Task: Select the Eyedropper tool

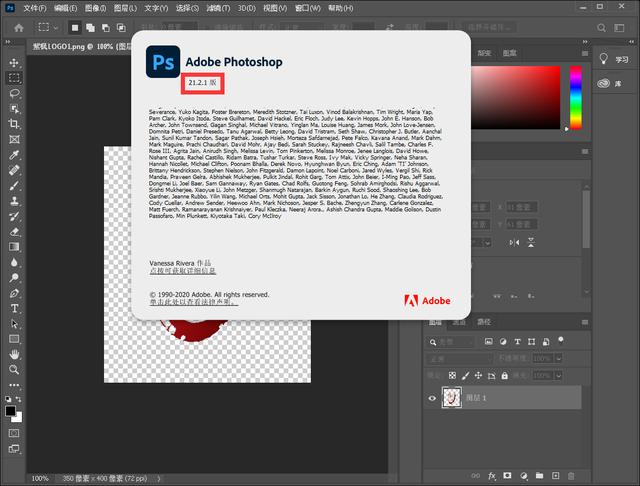Action: click(14, 155)
